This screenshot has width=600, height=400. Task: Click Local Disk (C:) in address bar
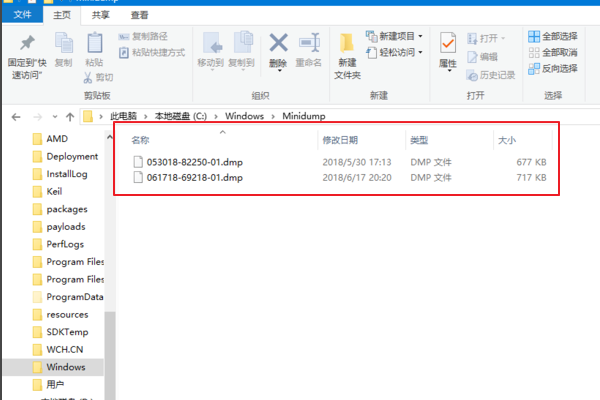point(181,116)
